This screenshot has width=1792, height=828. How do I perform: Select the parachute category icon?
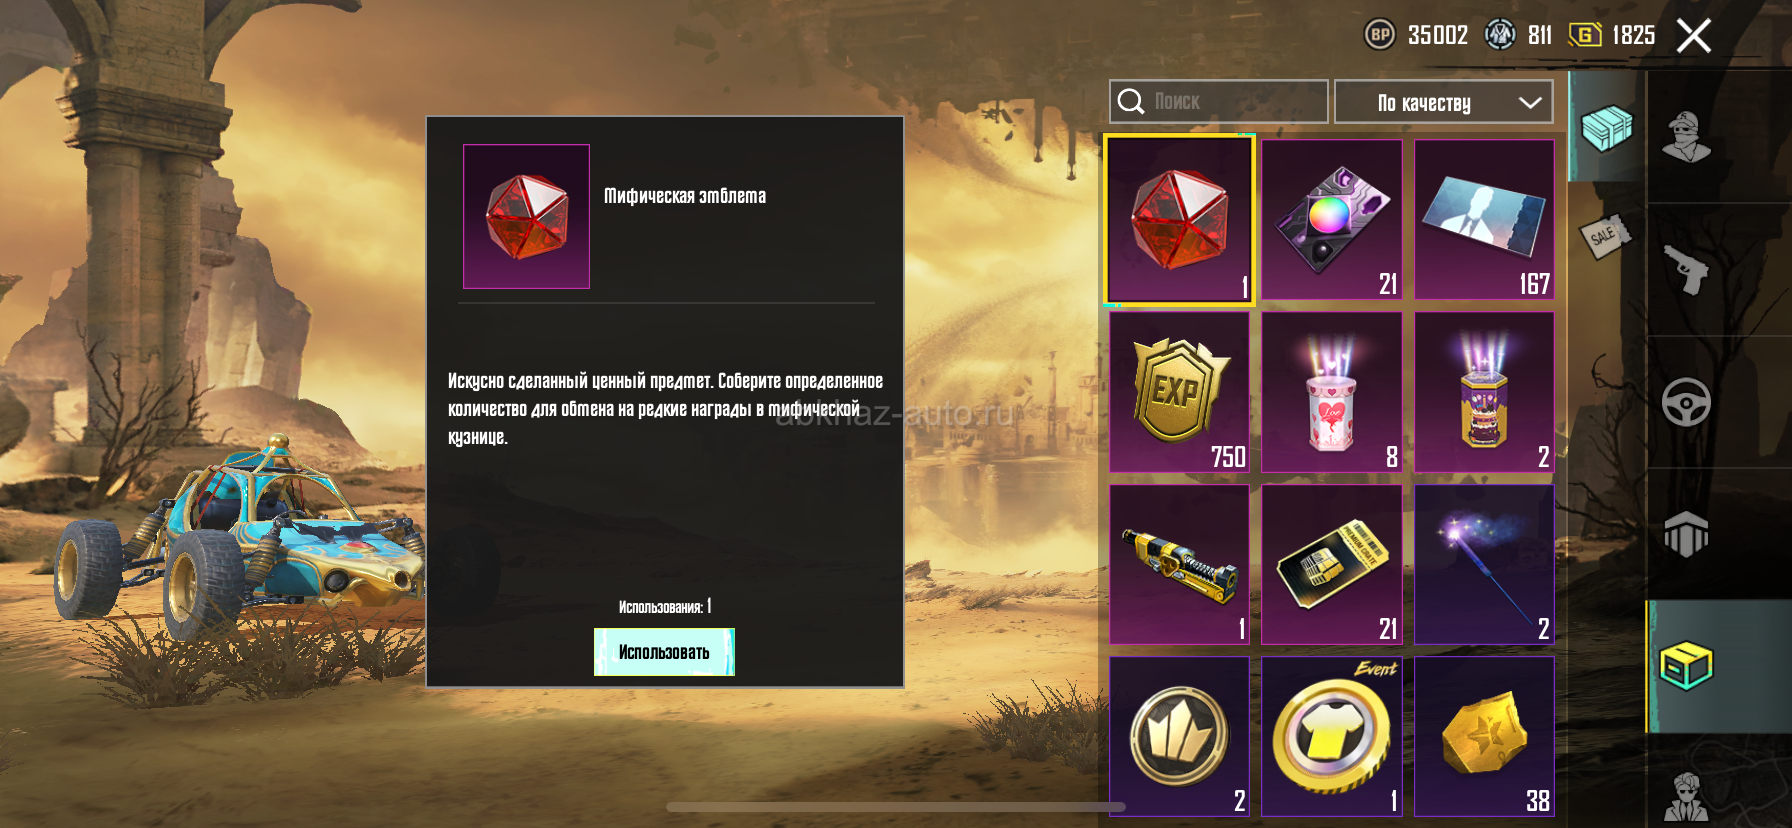[x=1686, y=533]
